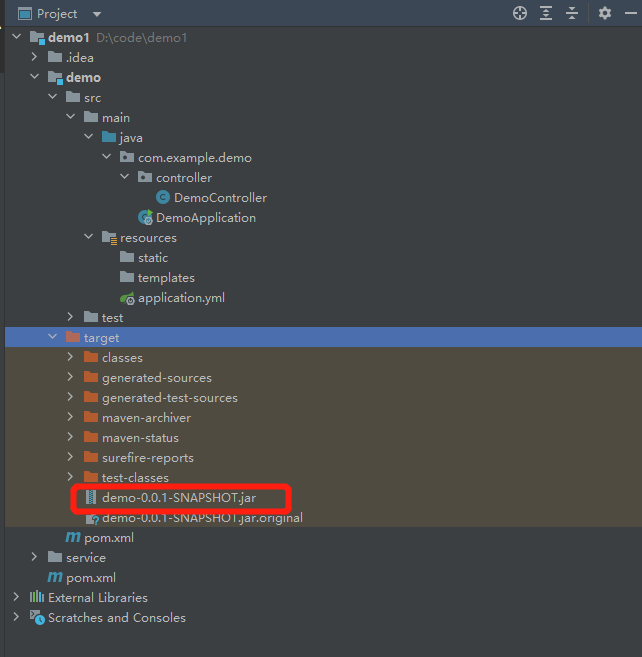Click the controller package icon

145,177
